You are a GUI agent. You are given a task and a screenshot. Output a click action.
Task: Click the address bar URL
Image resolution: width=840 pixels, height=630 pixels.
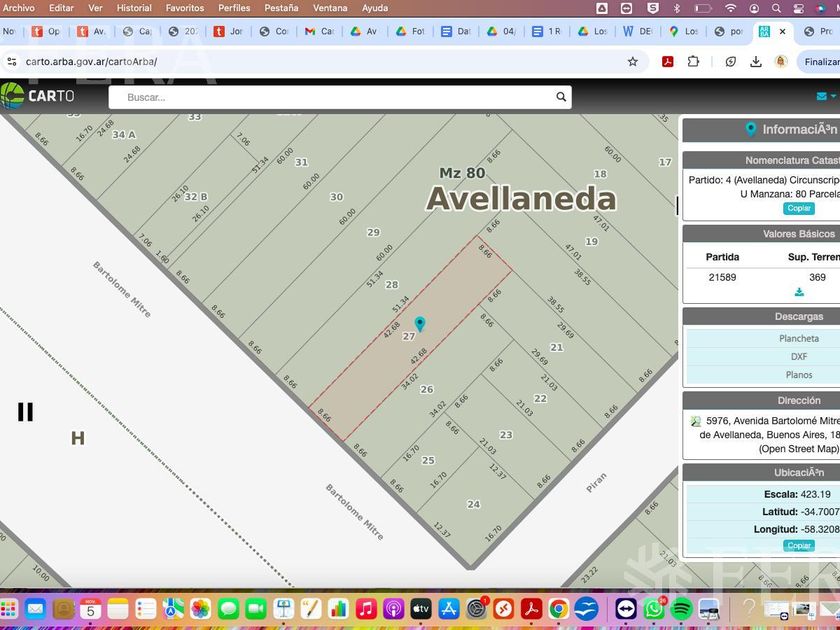(300, 61)
